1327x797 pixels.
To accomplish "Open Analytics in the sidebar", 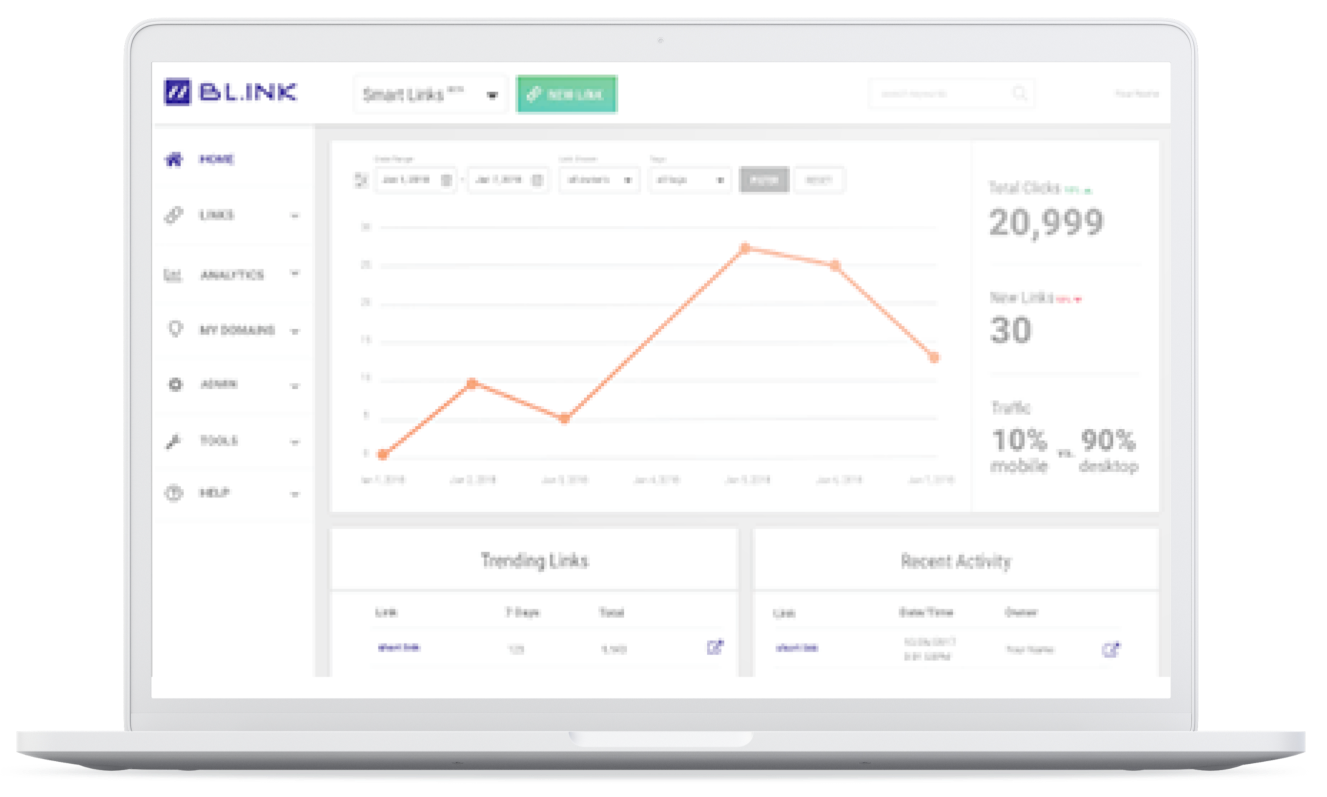I will (x=232, y=274).
